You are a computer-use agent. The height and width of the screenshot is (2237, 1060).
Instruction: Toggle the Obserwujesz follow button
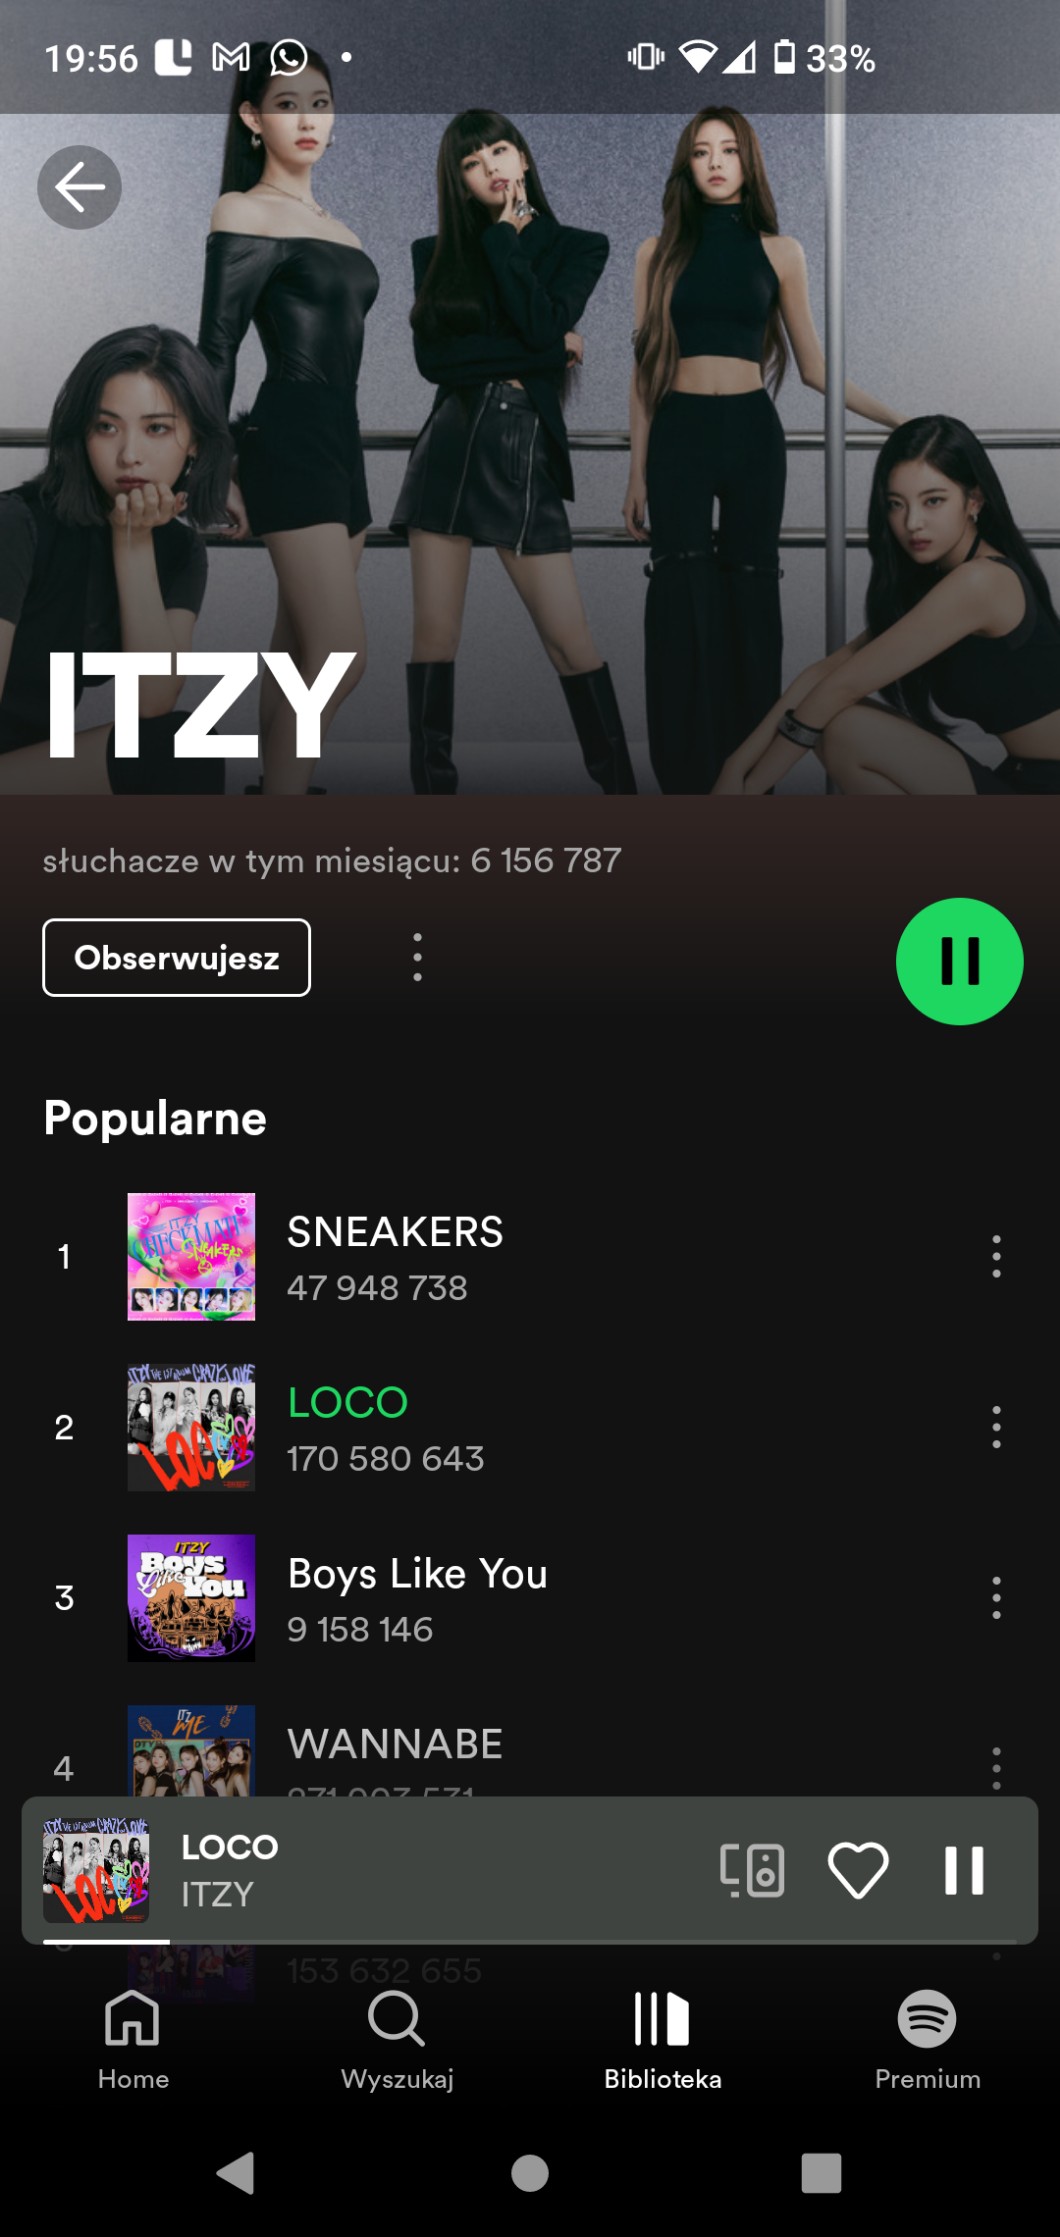[x=176, y=957]
